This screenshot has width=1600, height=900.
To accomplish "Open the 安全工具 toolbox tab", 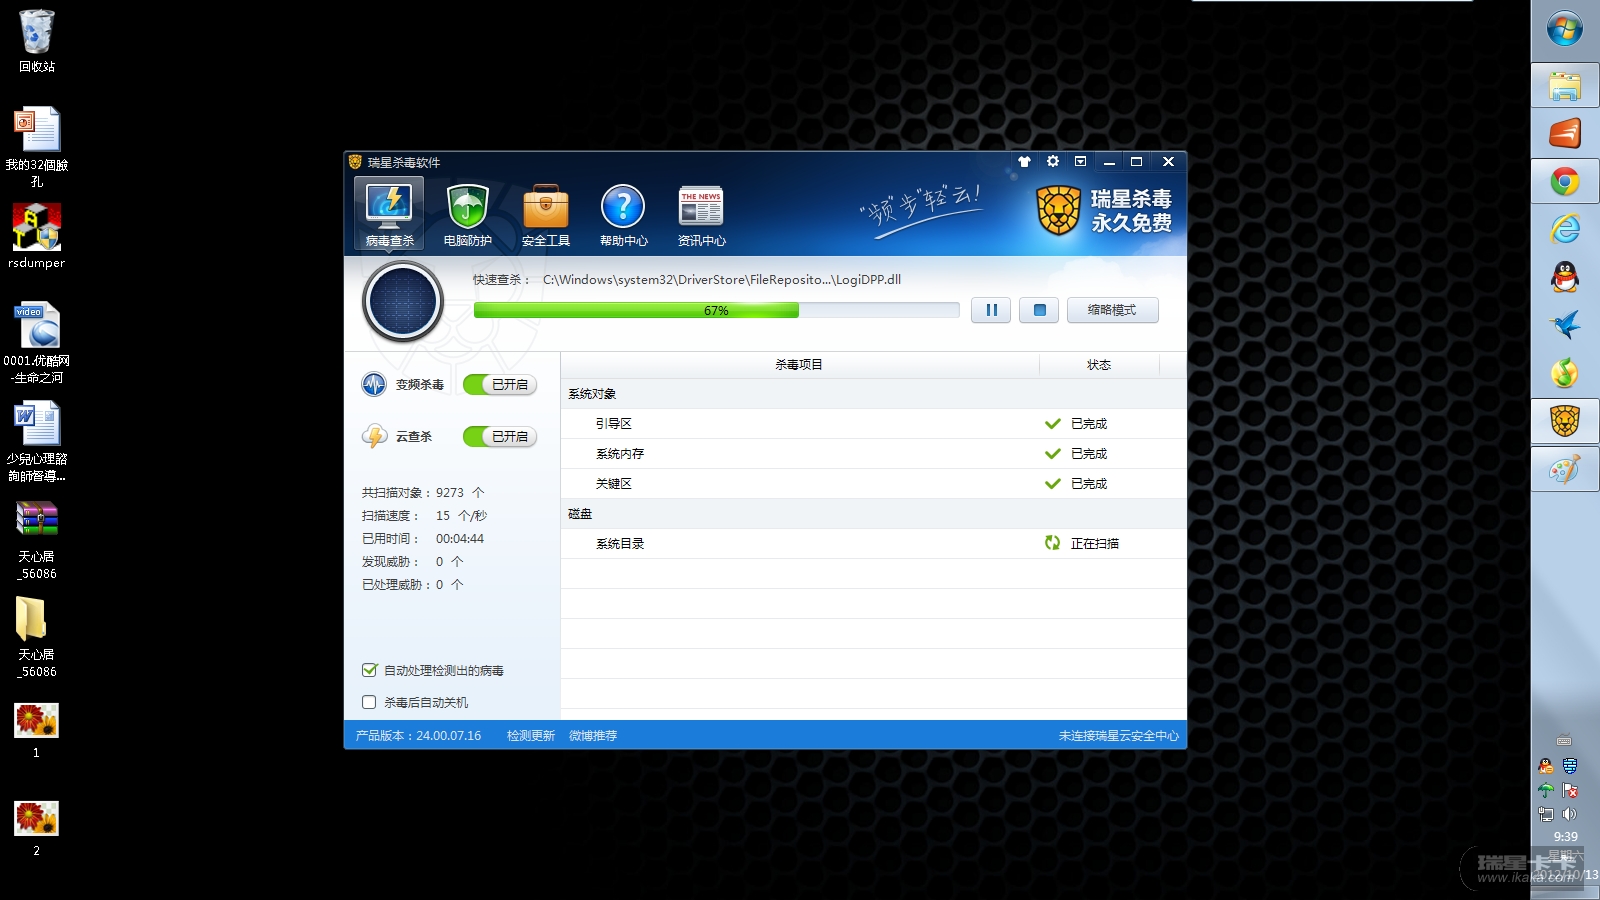I will (545, 213).
